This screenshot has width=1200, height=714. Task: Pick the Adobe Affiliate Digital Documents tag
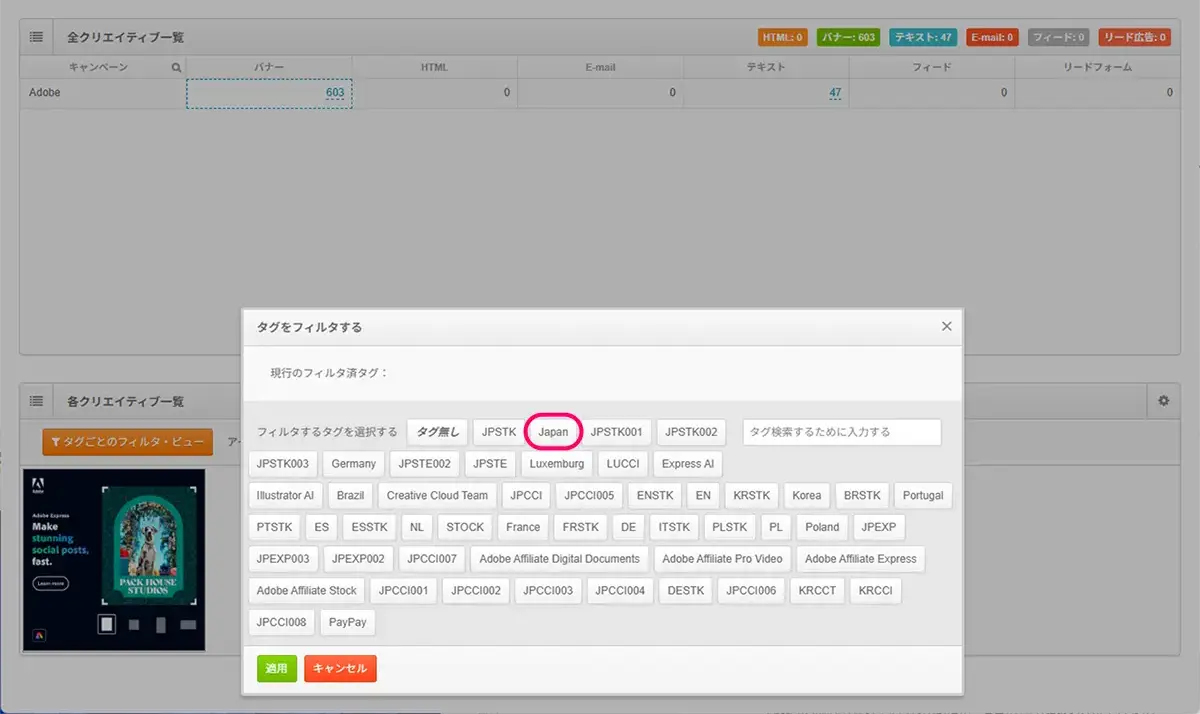[x=560, y=559]
